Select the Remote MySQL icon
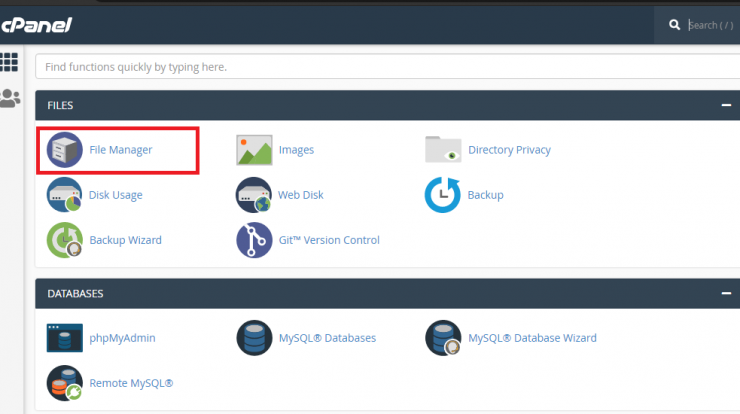The image size is (740, 414). (x=65, y=383)
